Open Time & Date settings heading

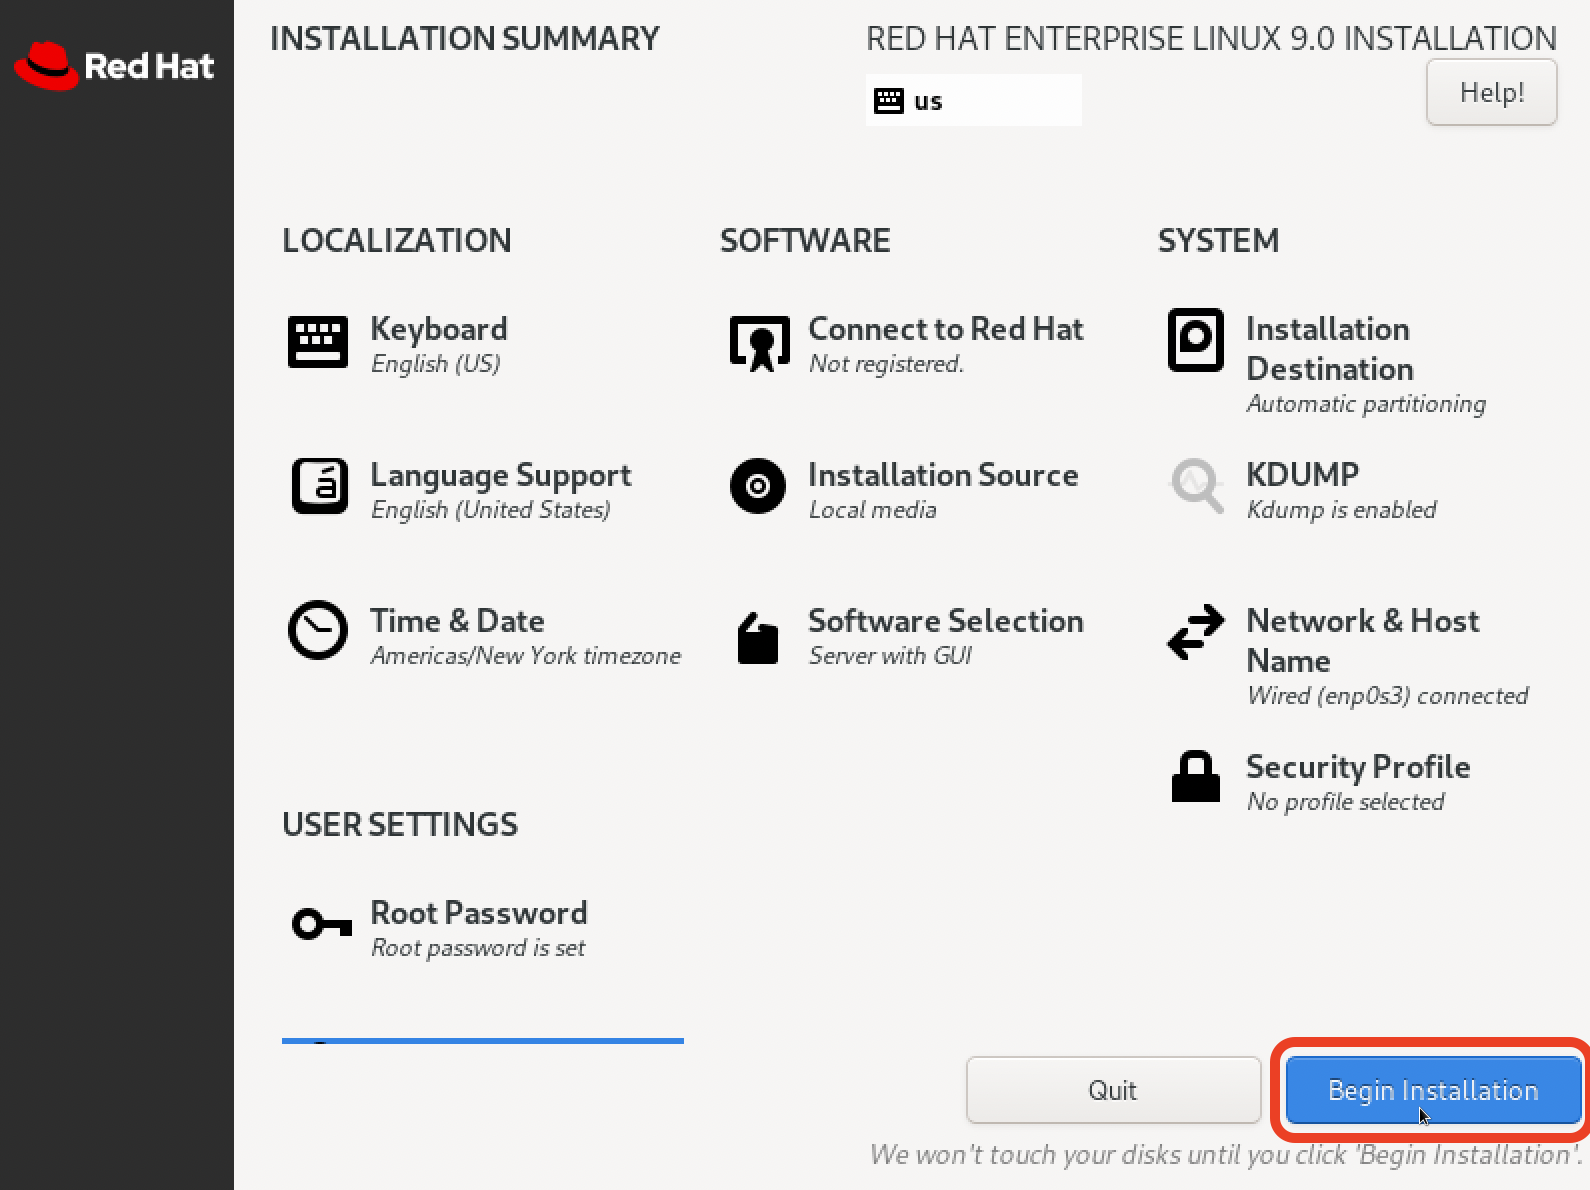pos(457,621)
